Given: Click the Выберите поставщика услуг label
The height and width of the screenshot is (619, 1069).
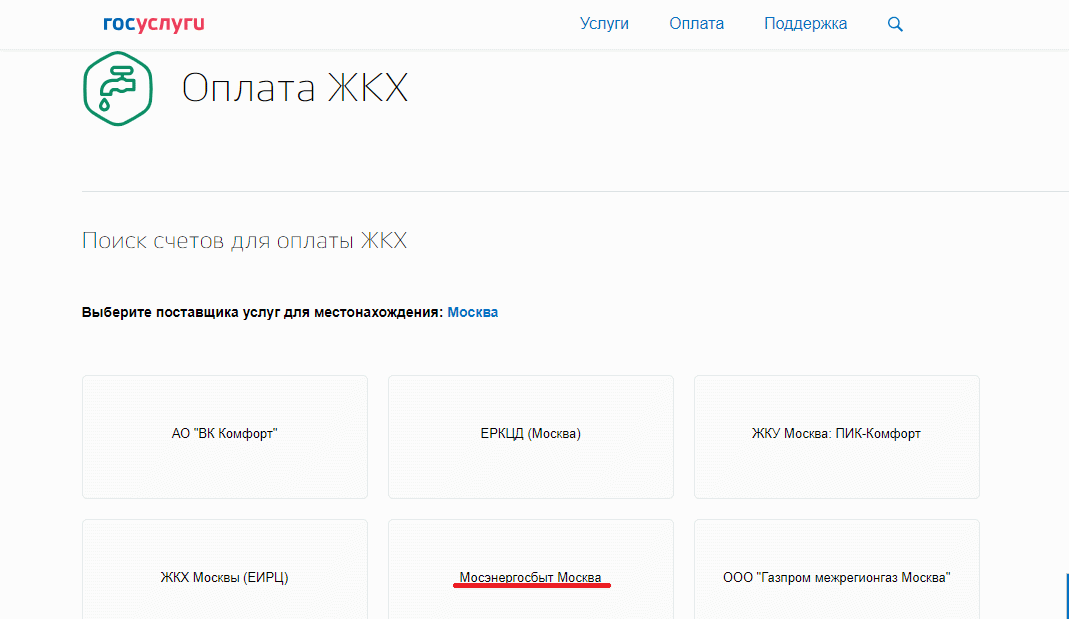Looking at the screenshot, I should (261, 312).
